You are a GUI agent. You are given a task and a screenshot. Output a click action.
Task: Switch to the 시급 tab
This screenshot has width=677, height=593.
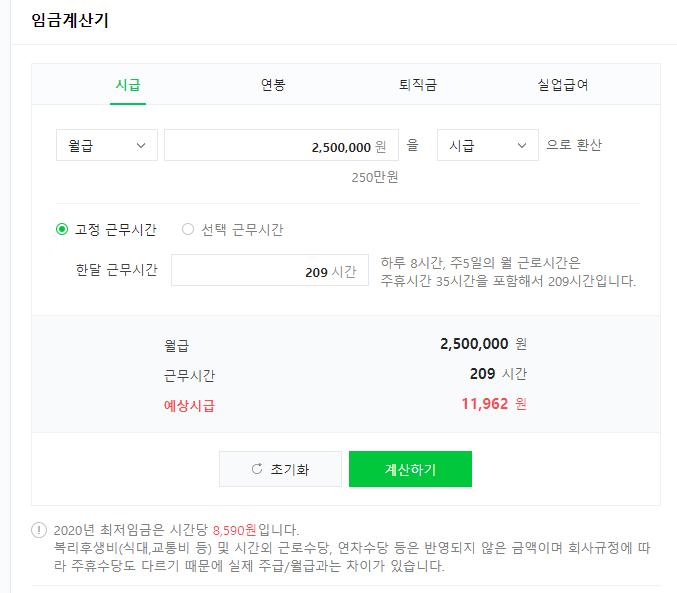point(127,85)
